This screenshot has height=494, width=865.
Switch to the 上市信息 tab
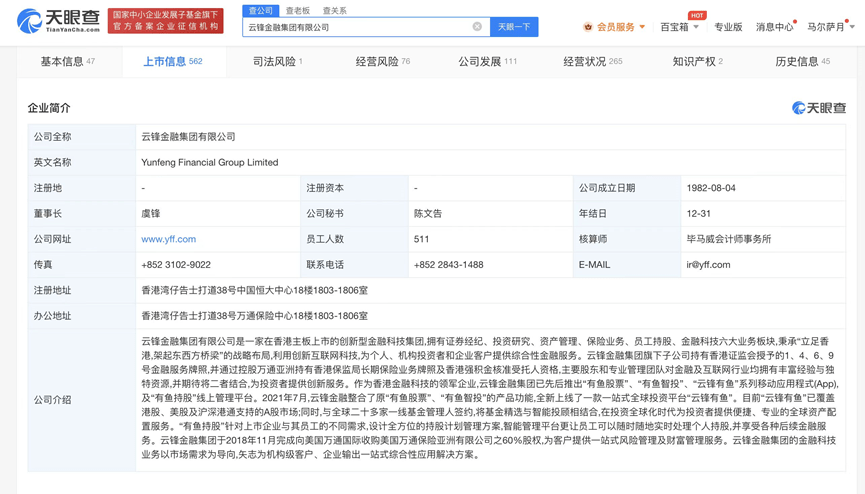173,61
